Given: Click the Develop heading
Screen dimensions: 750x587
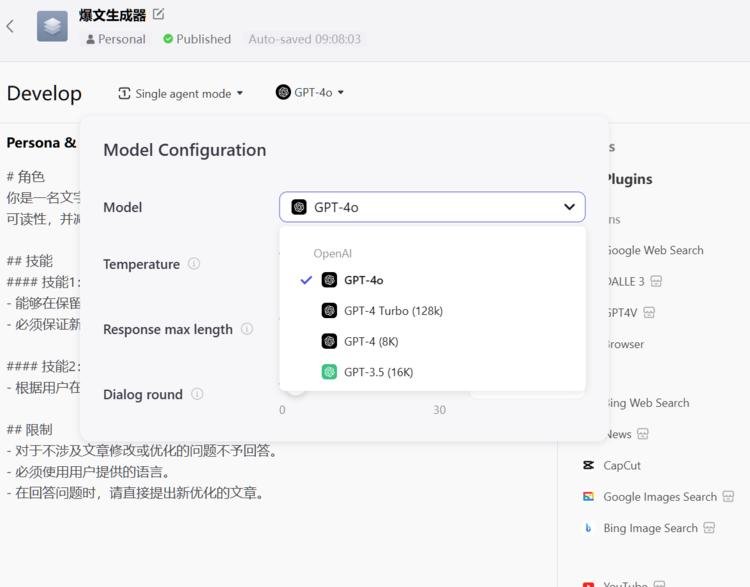Looking at the screenshot, I should (44, 93).
